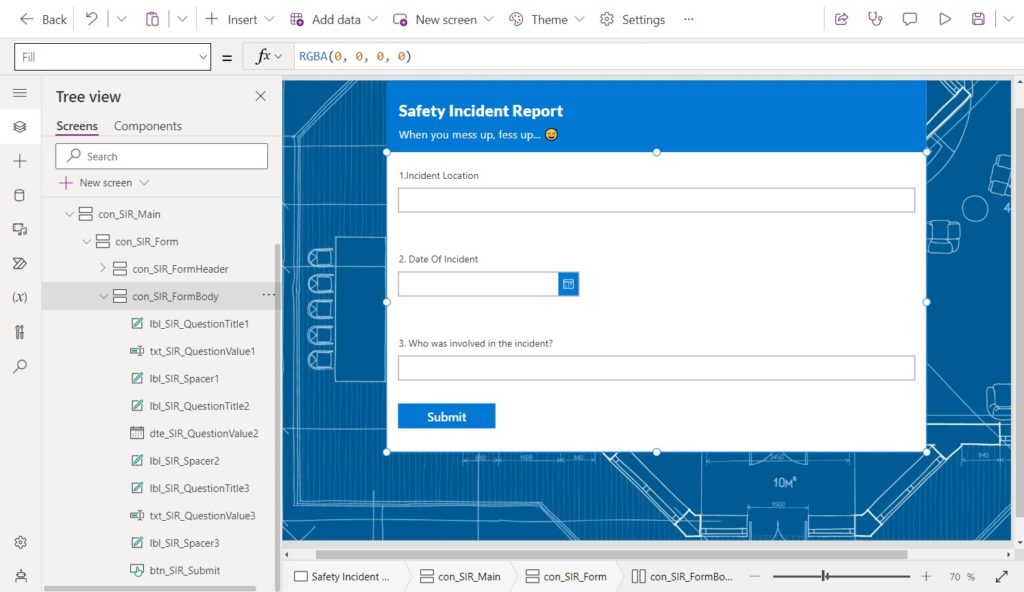Open the Power Automate icon in left rail
Viewport: 1024px width, 592px height.
pos(18,263)
